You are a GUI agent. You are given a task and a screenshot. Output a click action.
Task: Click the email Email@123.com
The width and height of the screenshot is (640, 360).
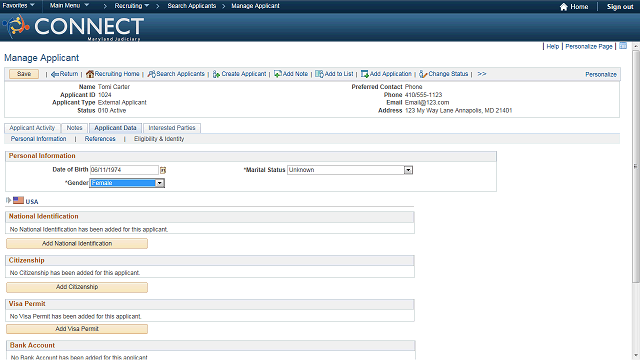click(427, 102)
